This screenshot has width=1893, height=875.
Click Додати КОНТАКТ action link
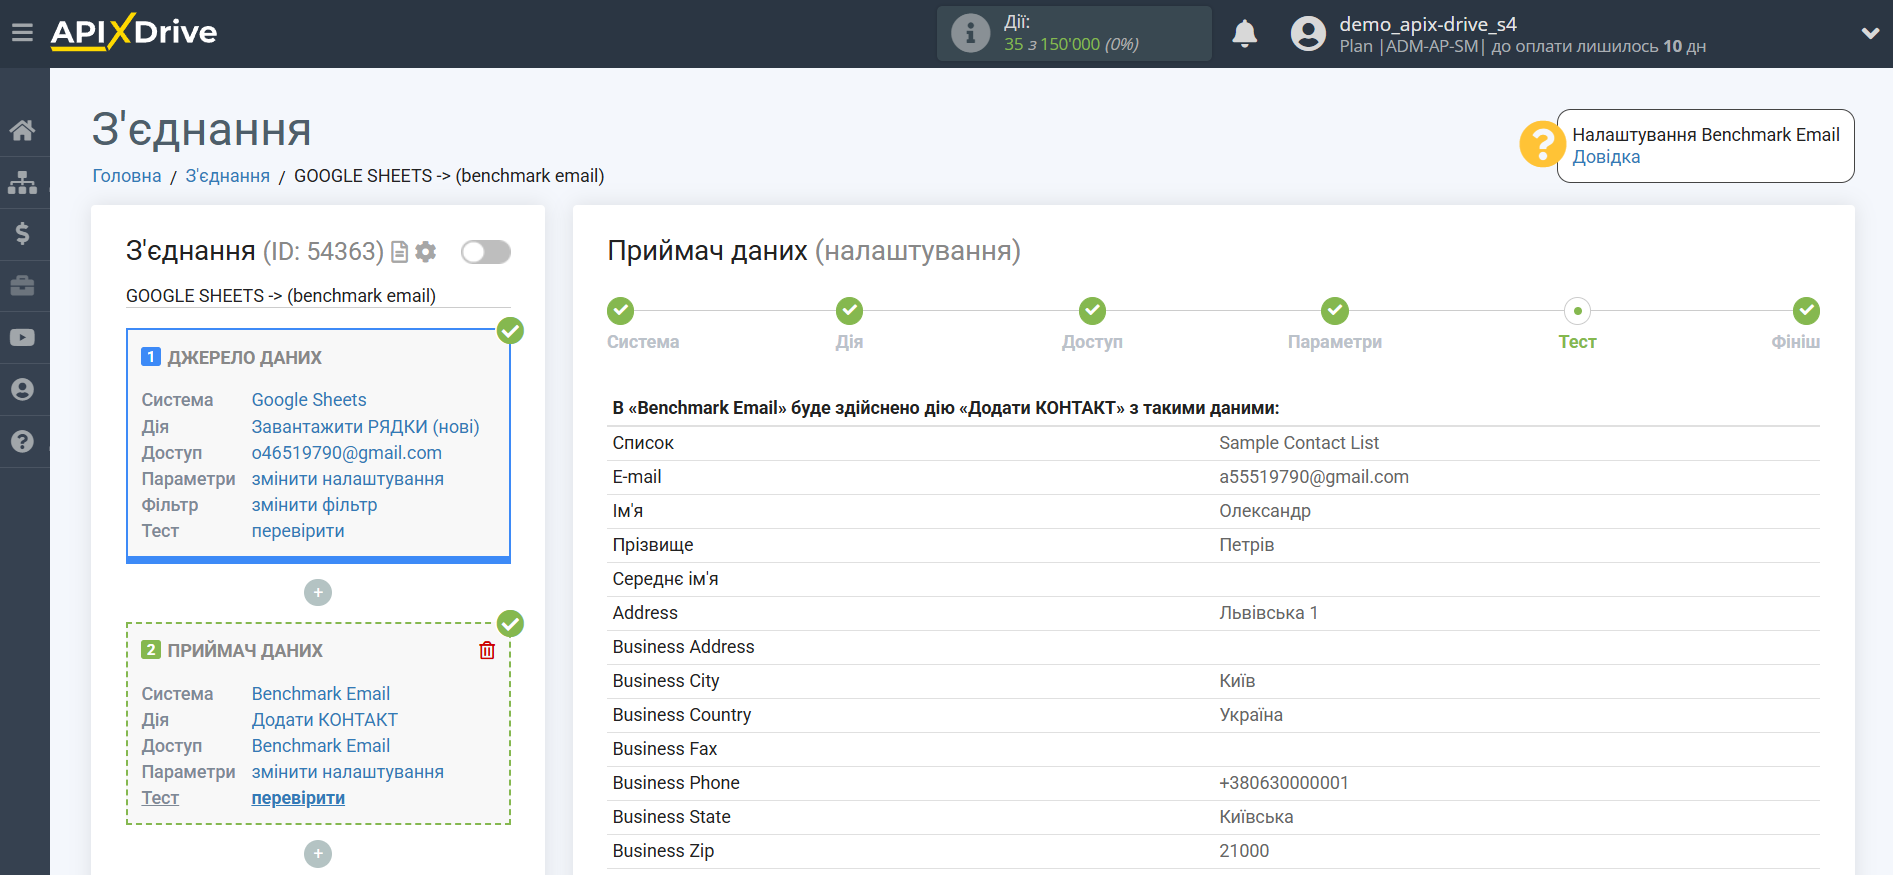point(324,720)
